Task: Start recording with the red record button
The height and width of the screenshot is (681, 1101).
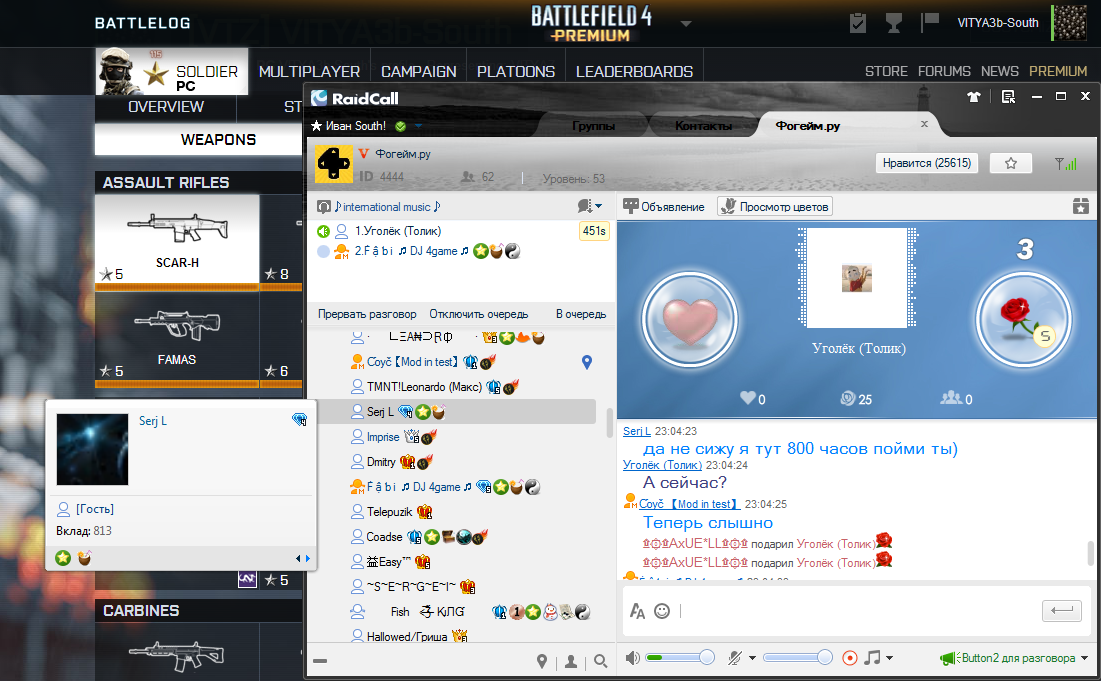Action: [850, 658]
